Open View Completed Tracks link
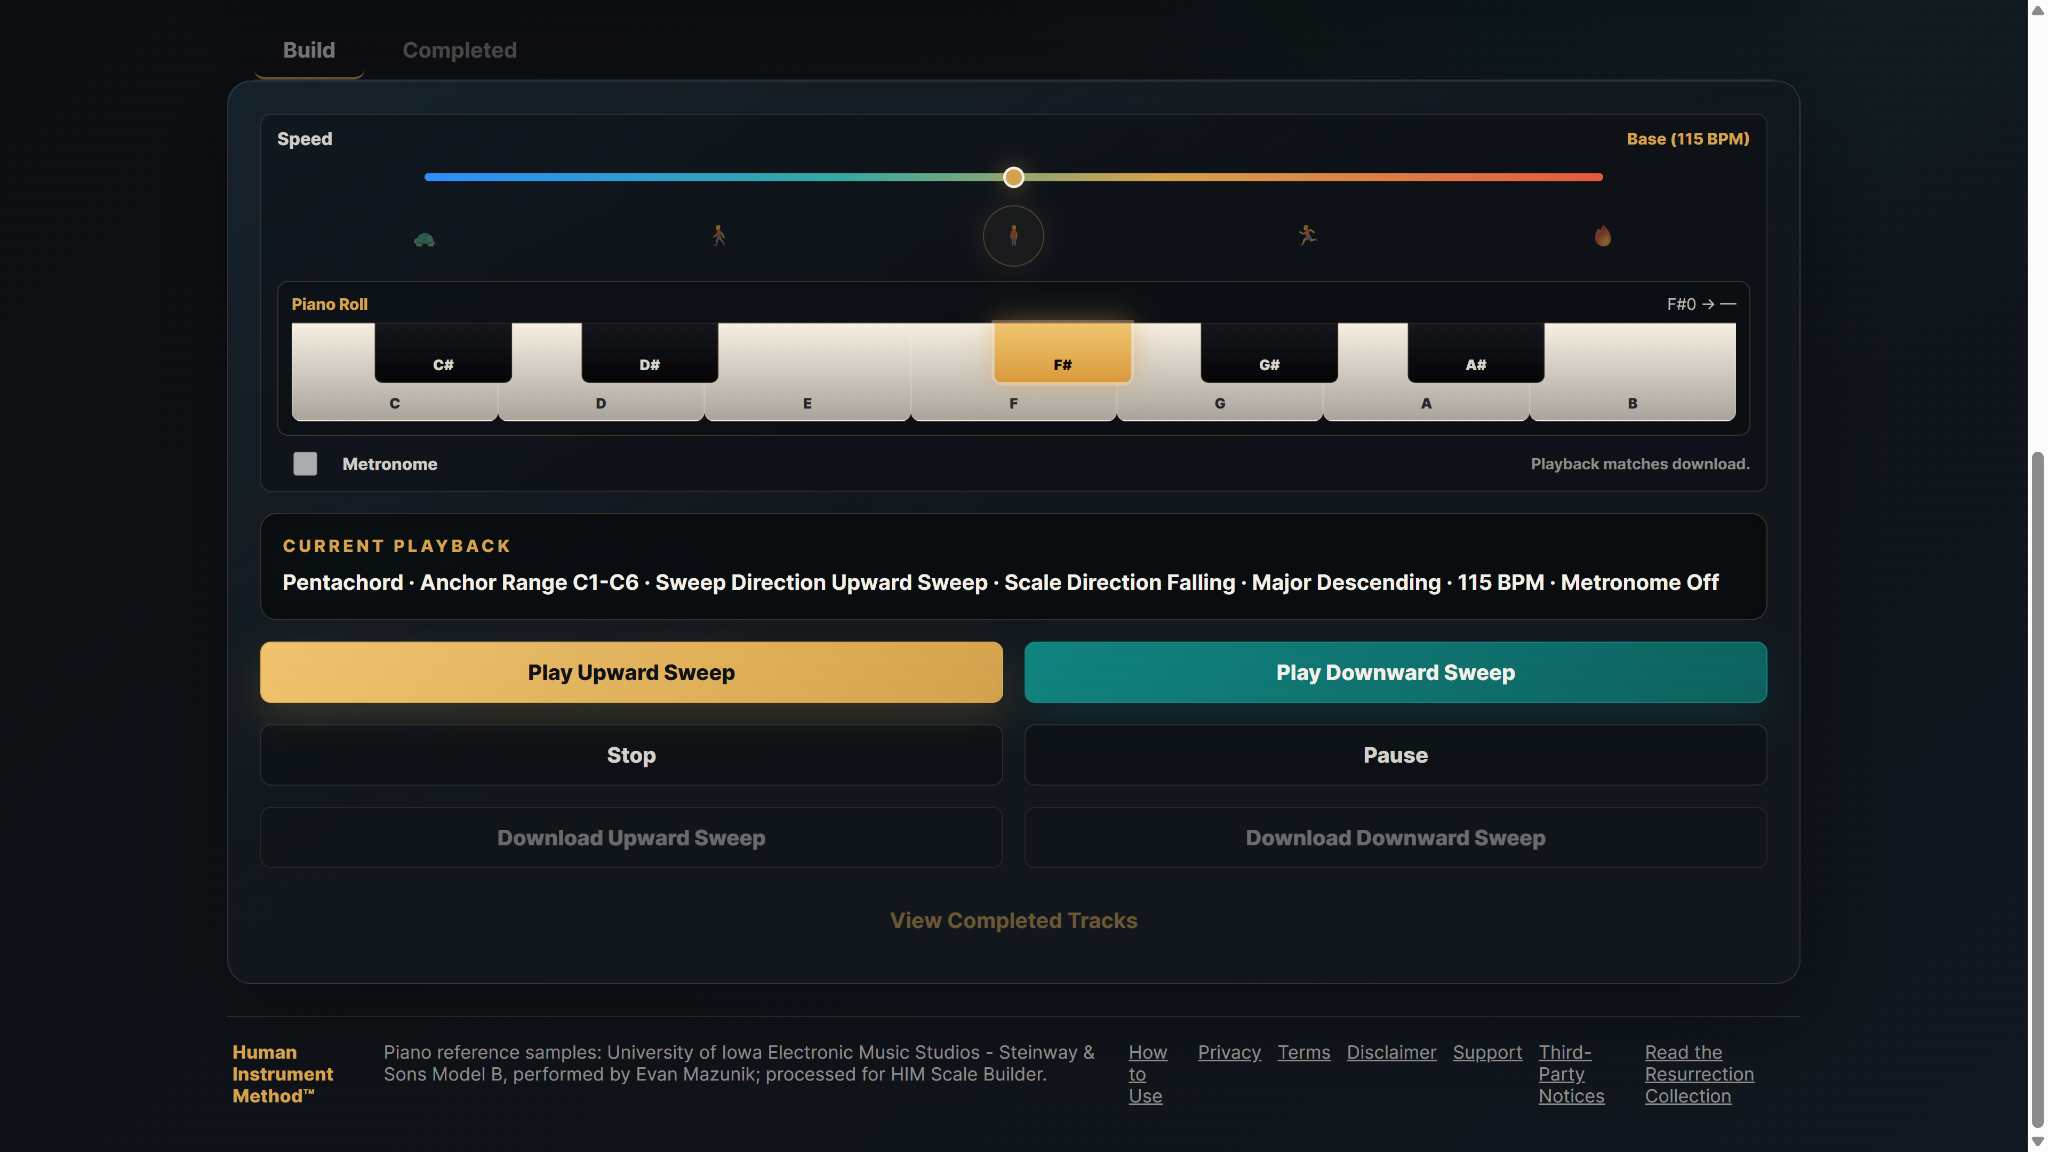Image resolution: width=2048 pixels, height=1152 pixels. pos(1013,920)
